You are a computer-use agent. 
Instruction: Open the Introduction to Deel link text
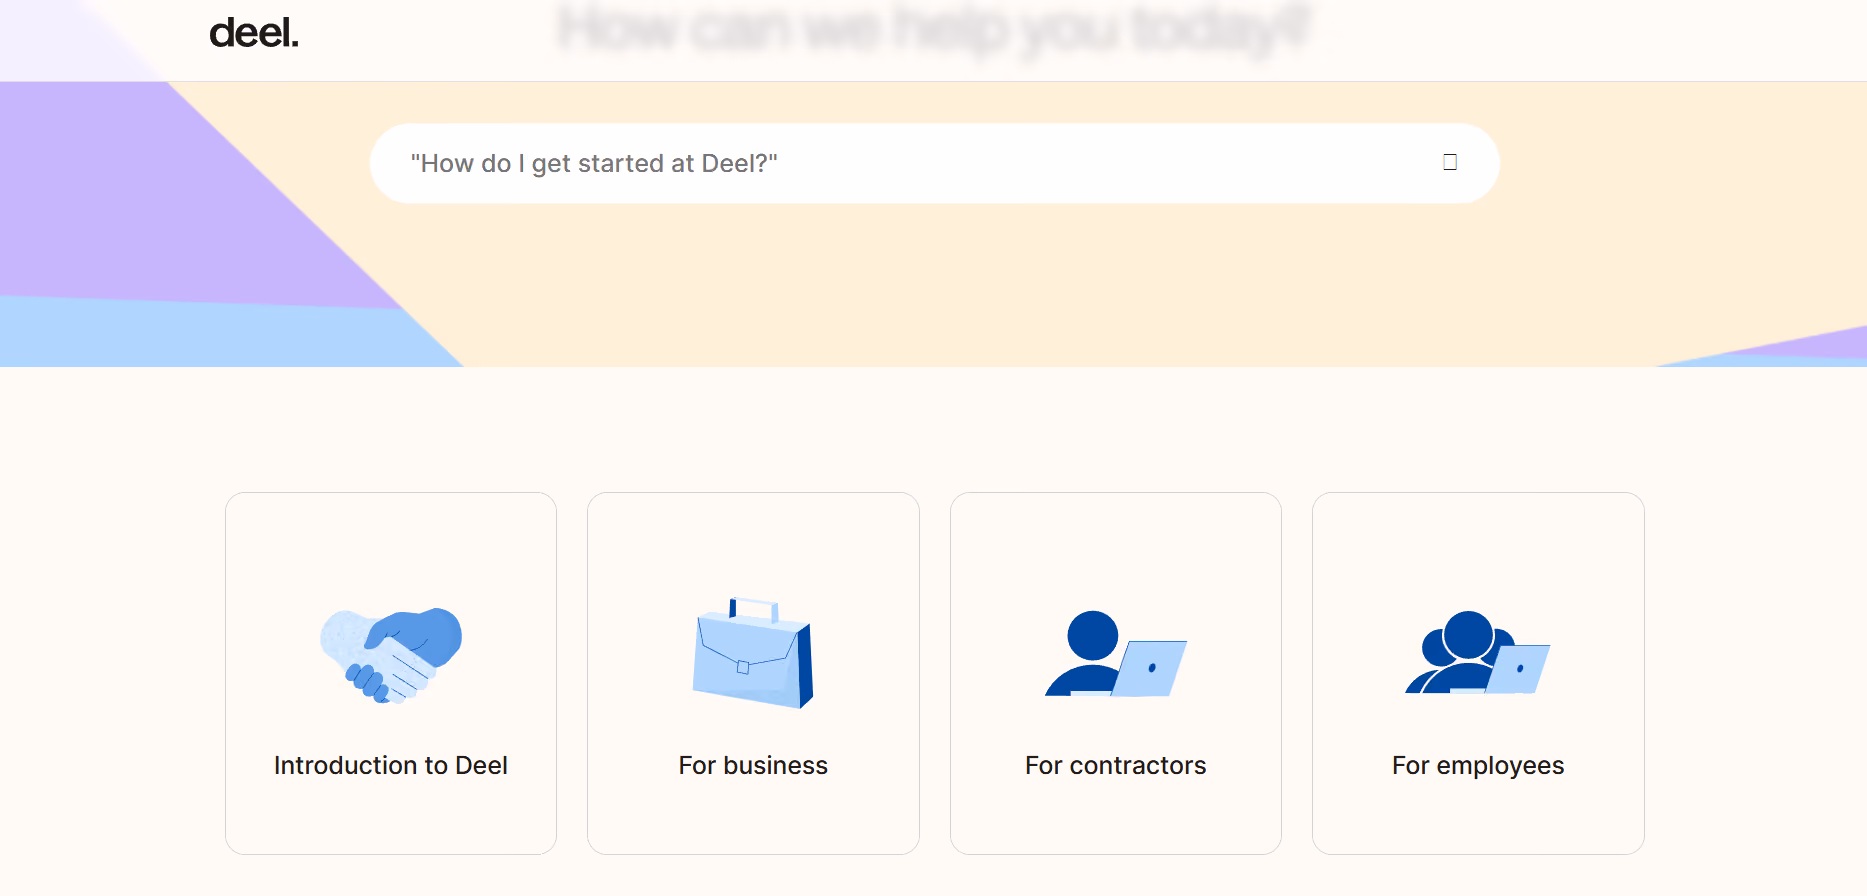391,765
